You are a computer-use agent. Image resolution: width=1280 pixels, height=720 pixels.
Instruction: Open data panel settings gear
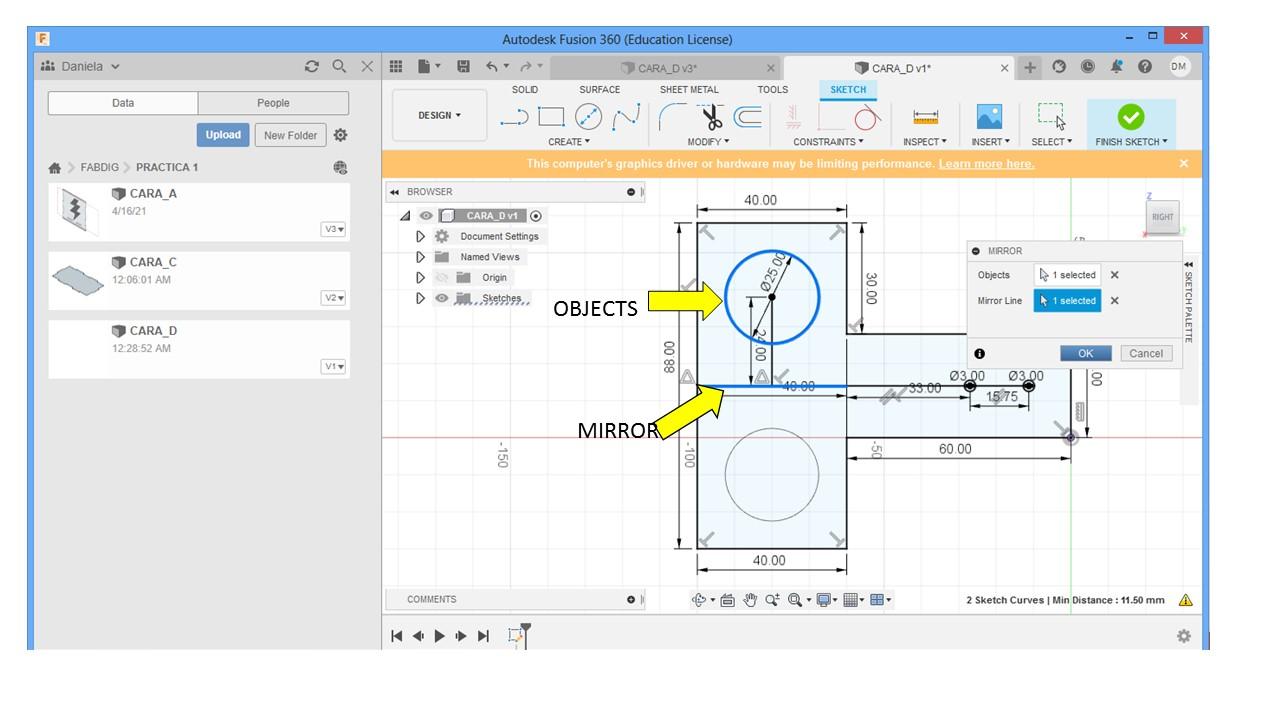pyautogui.click(x=340, y=135)
